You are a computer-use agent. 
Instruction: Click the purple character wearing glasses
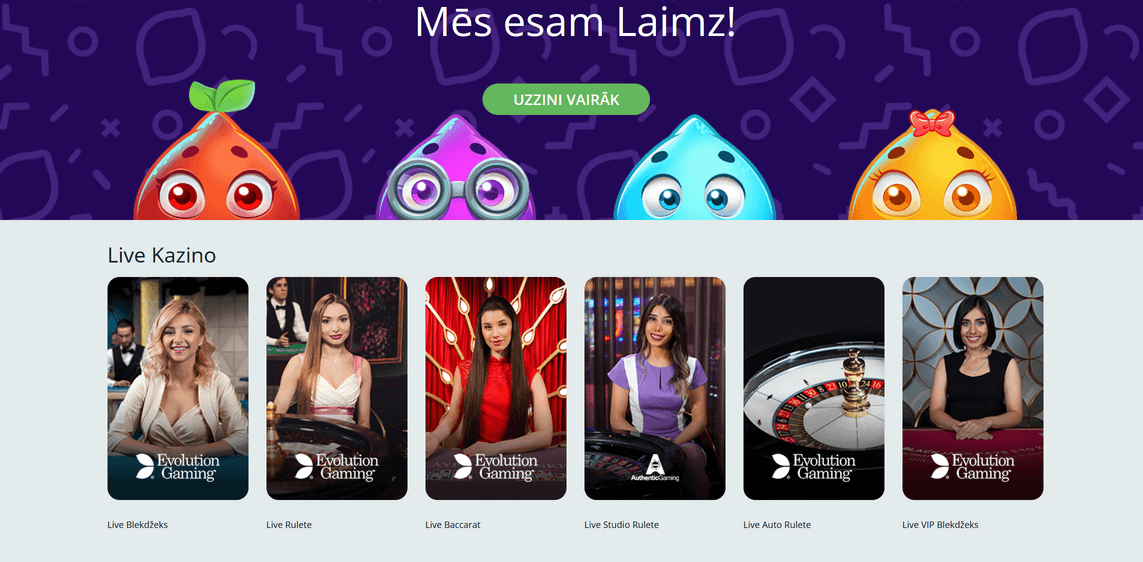(x=456, y=169)
